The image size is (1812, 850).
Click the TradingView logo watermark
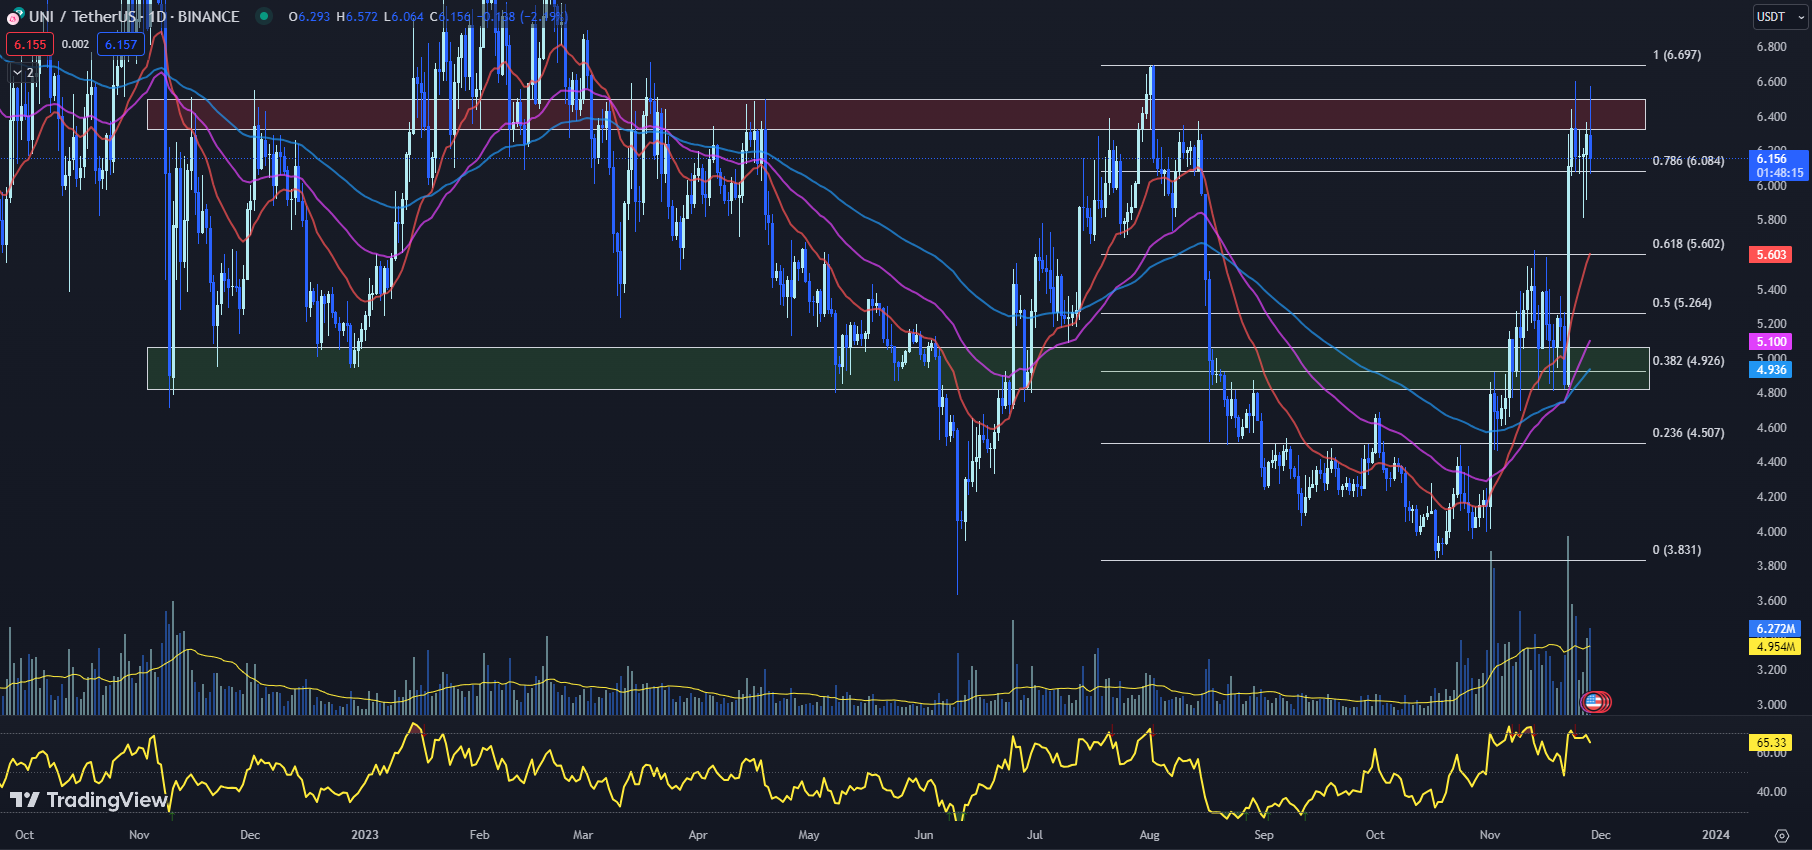click(88, 800)
